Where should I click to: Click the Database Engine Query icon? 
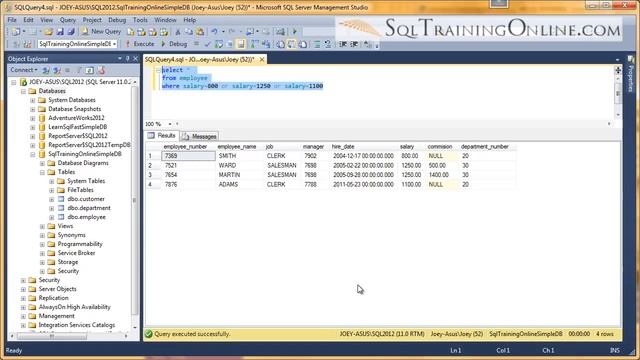(x=131, y=31)
